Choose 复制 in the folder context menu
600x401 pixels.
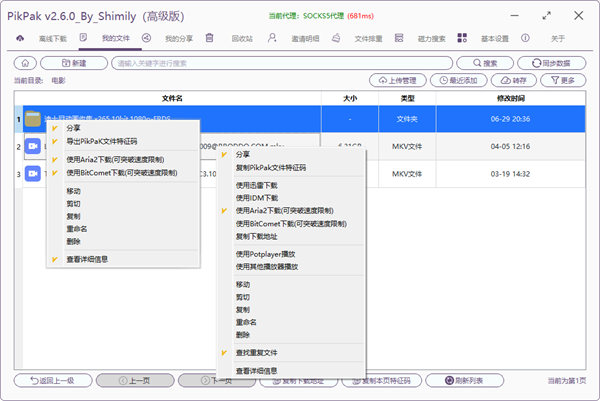point(123,216)
